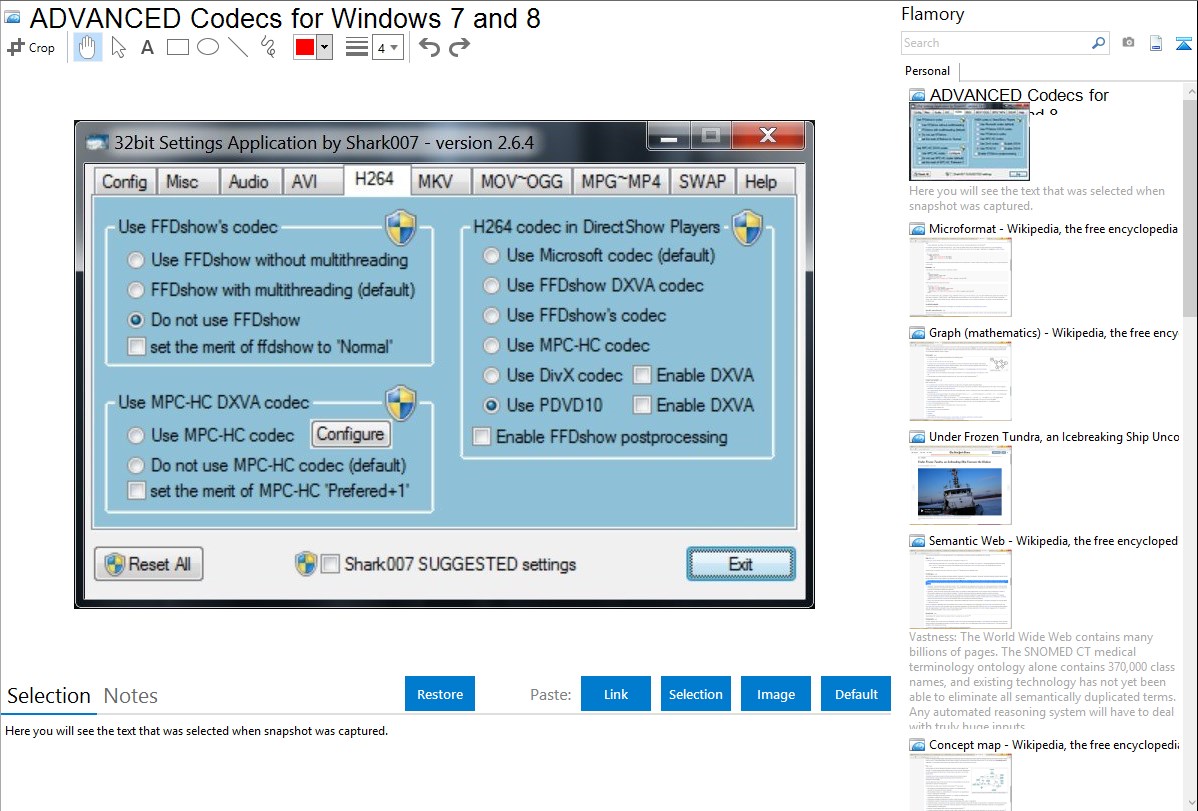Click the shield icon in DirectShow Players group
The height and width of the screenshot is (811, 1198).
tap(746, 228)
